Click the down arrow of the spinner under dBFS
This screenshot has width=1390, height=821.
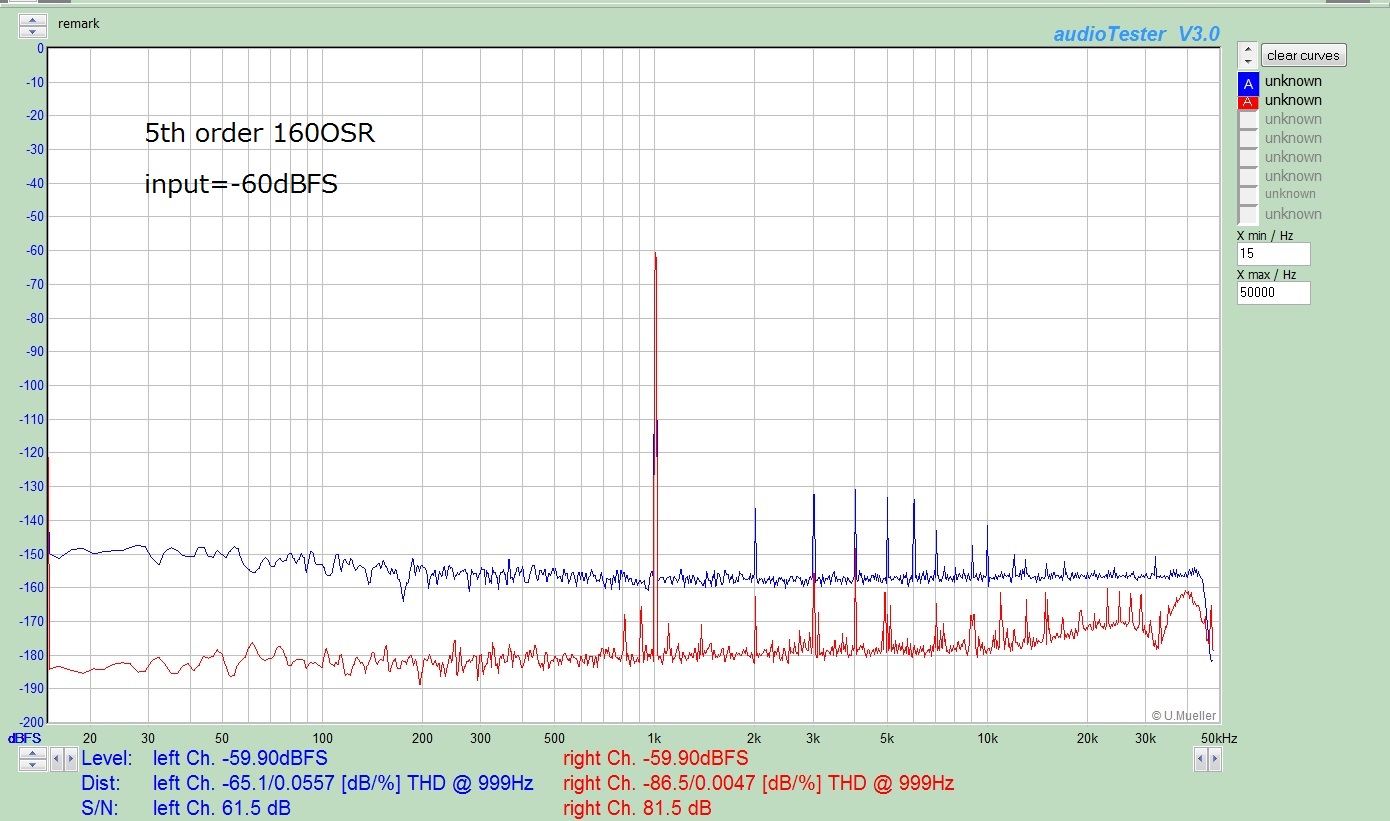32,765
